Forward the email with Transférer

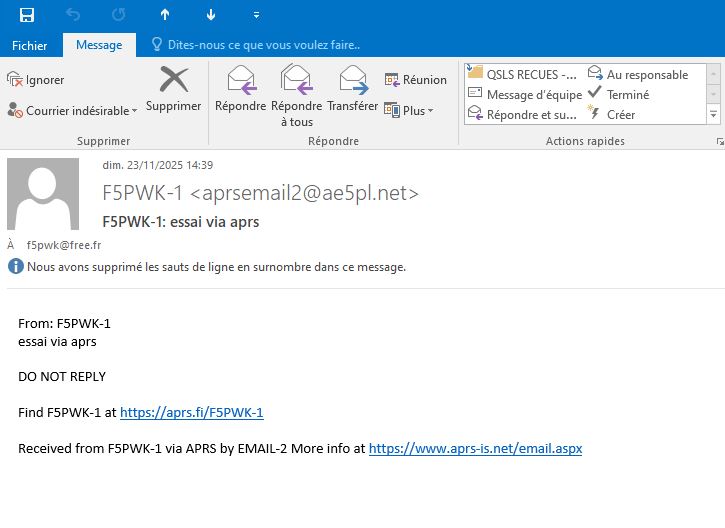pyautogui.click(x=352, y=89)
